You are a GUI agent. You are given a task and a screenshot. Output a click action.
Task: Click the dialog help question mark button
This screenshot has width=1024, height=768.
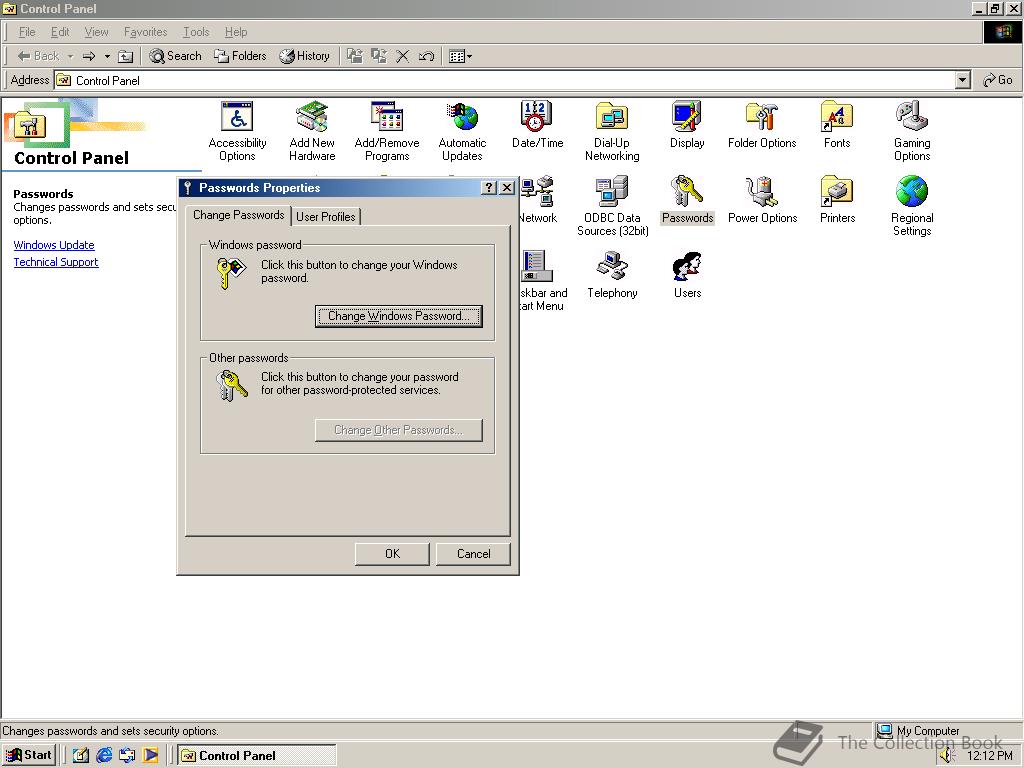488,188
